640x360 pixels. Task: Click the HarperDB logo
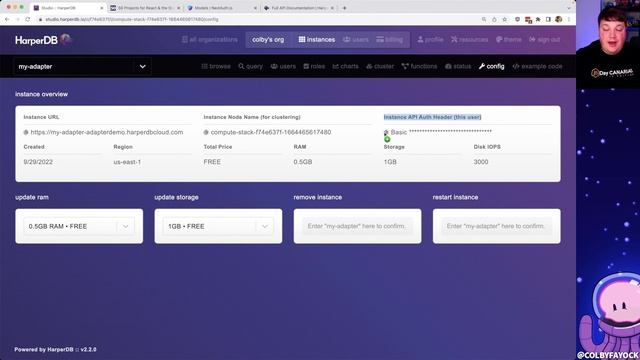click(43, 40)
